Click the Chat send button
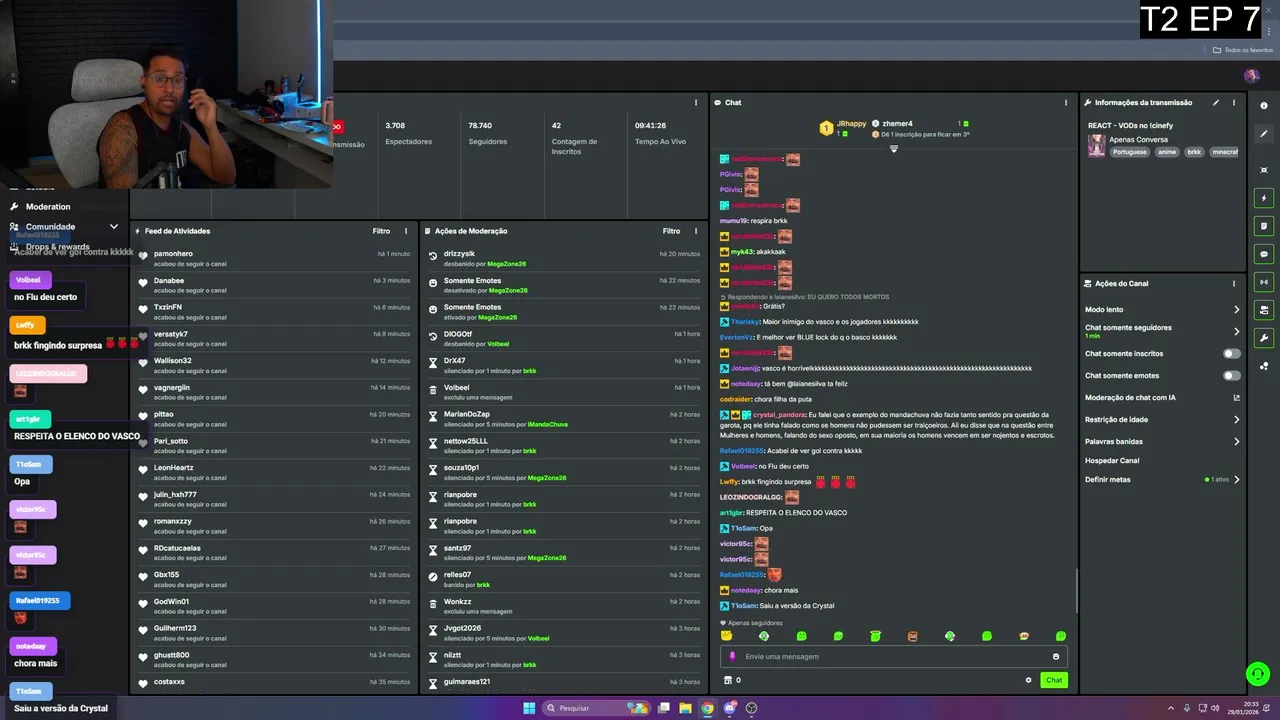 (1054, 680)
